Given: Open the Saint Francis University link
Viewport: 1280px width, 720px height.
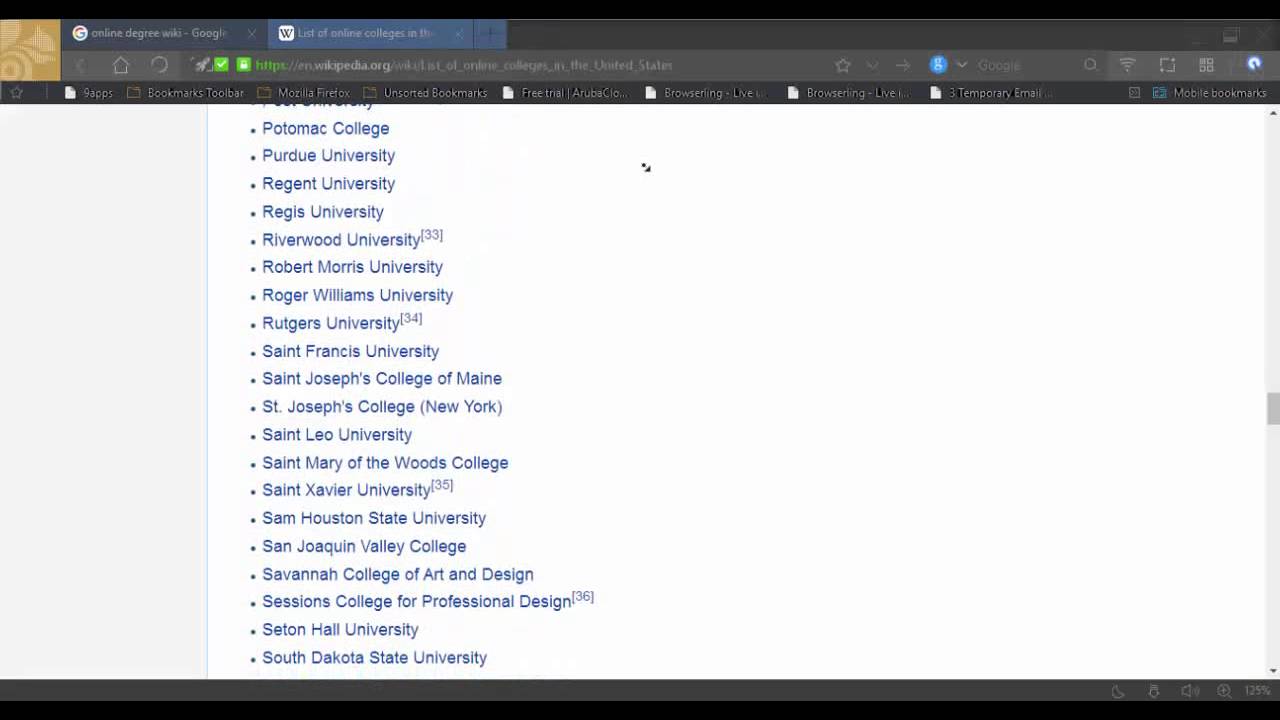Looking at the screenshot, I should 350,351.
